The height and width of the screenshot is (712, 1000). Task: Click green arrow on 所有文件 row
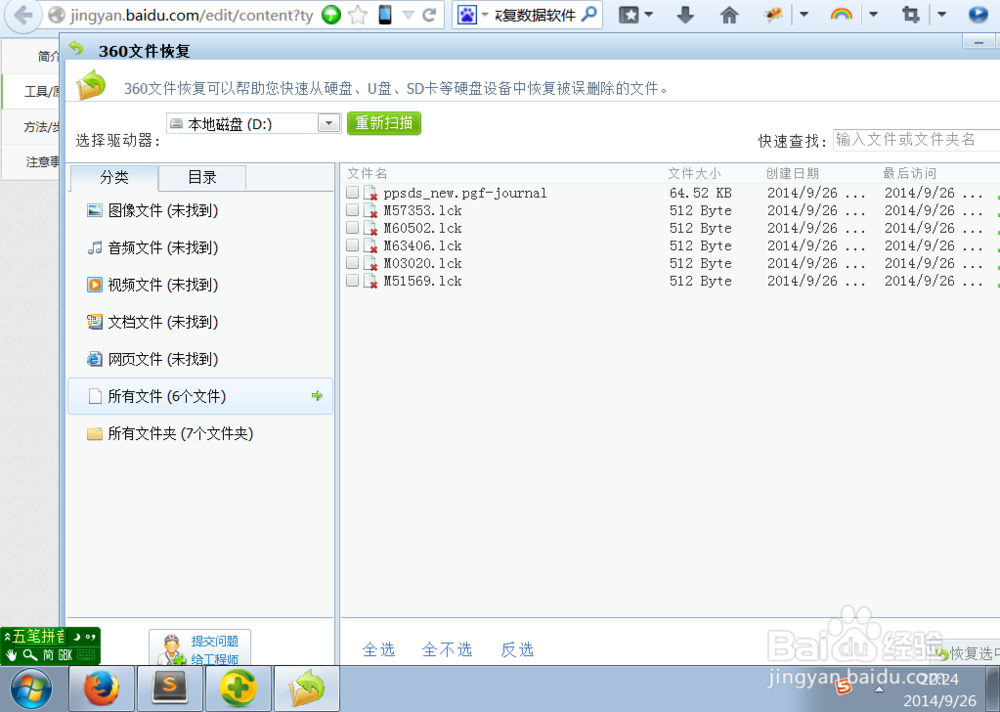(x=317, y=396)
